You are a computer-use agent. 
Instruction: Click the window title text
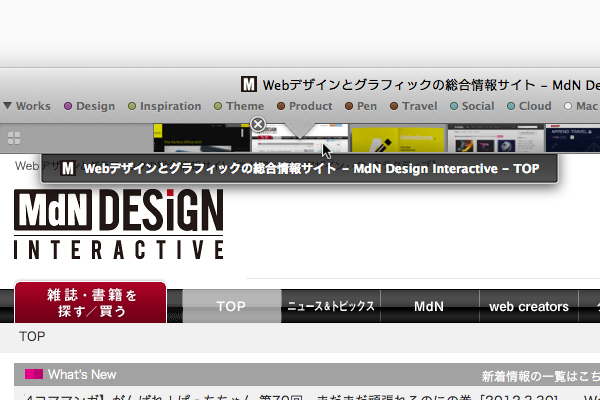[x=431, y=85]
